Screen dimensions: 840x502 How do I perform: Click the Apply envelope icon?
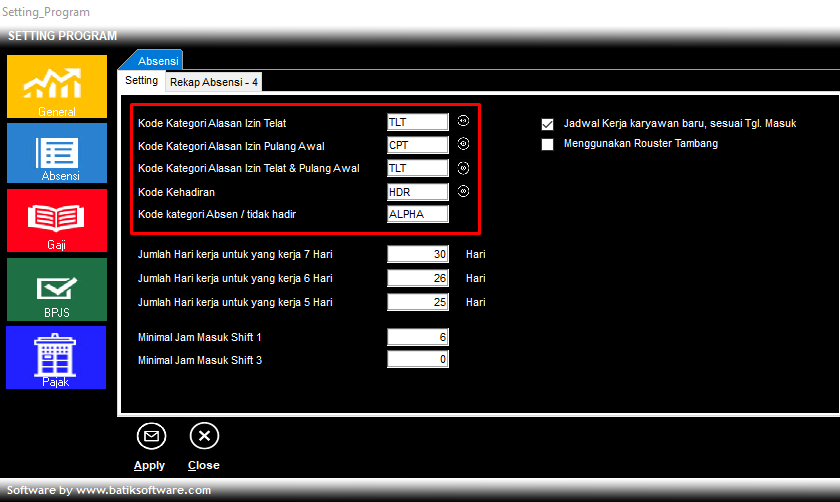[x=151, y=436]
